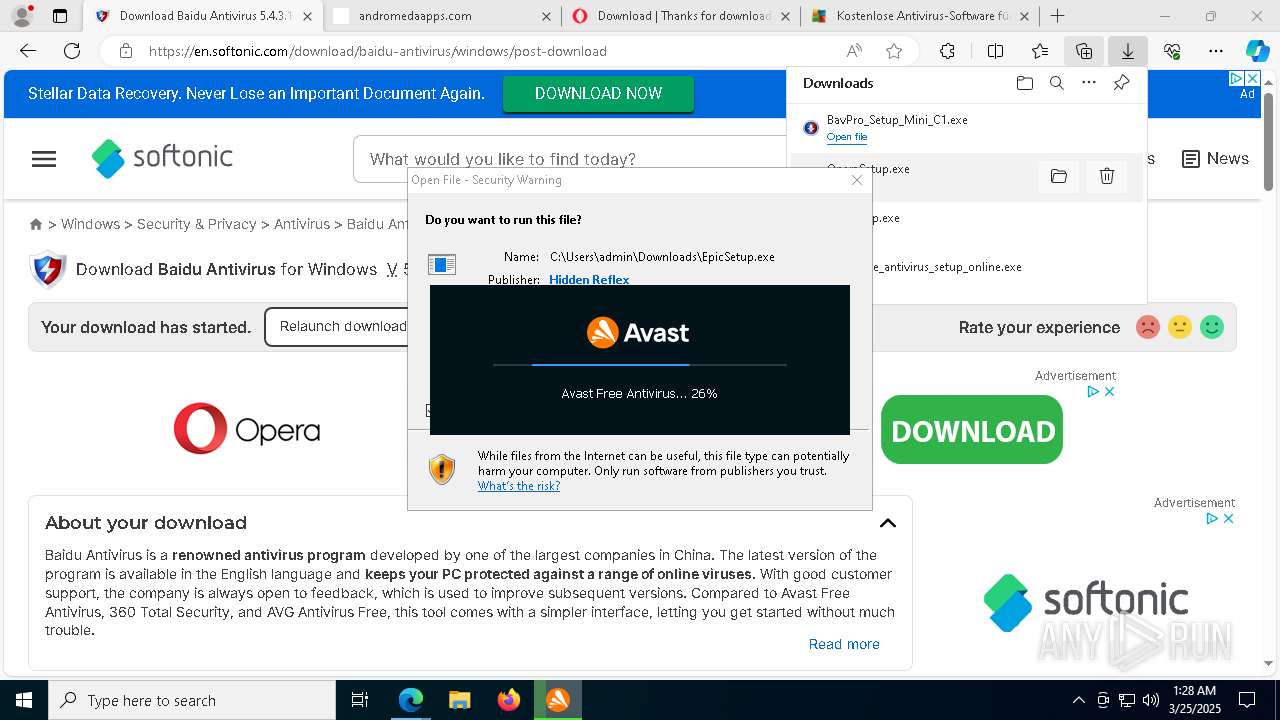The height and width of the screenshot is (720, 1280).
Task: Rate experience with angry red face
Action: coord(1148,327)
